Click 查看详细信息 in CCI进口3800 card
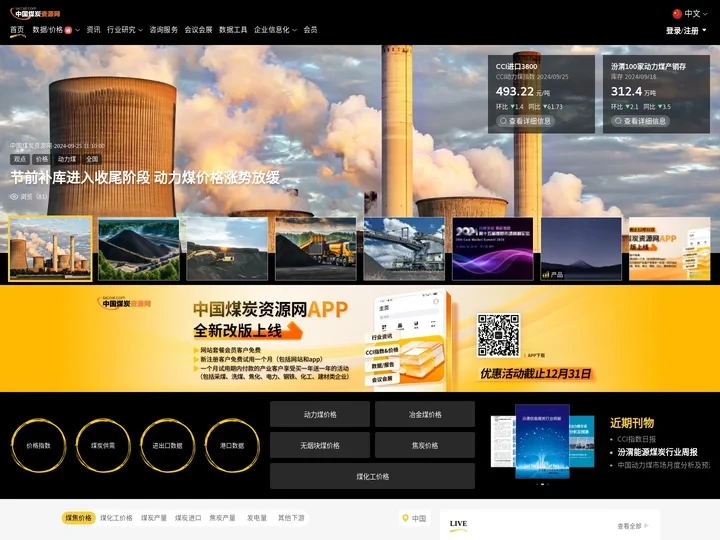This screenshot has width=720, height=540. (x=525, y=121)
